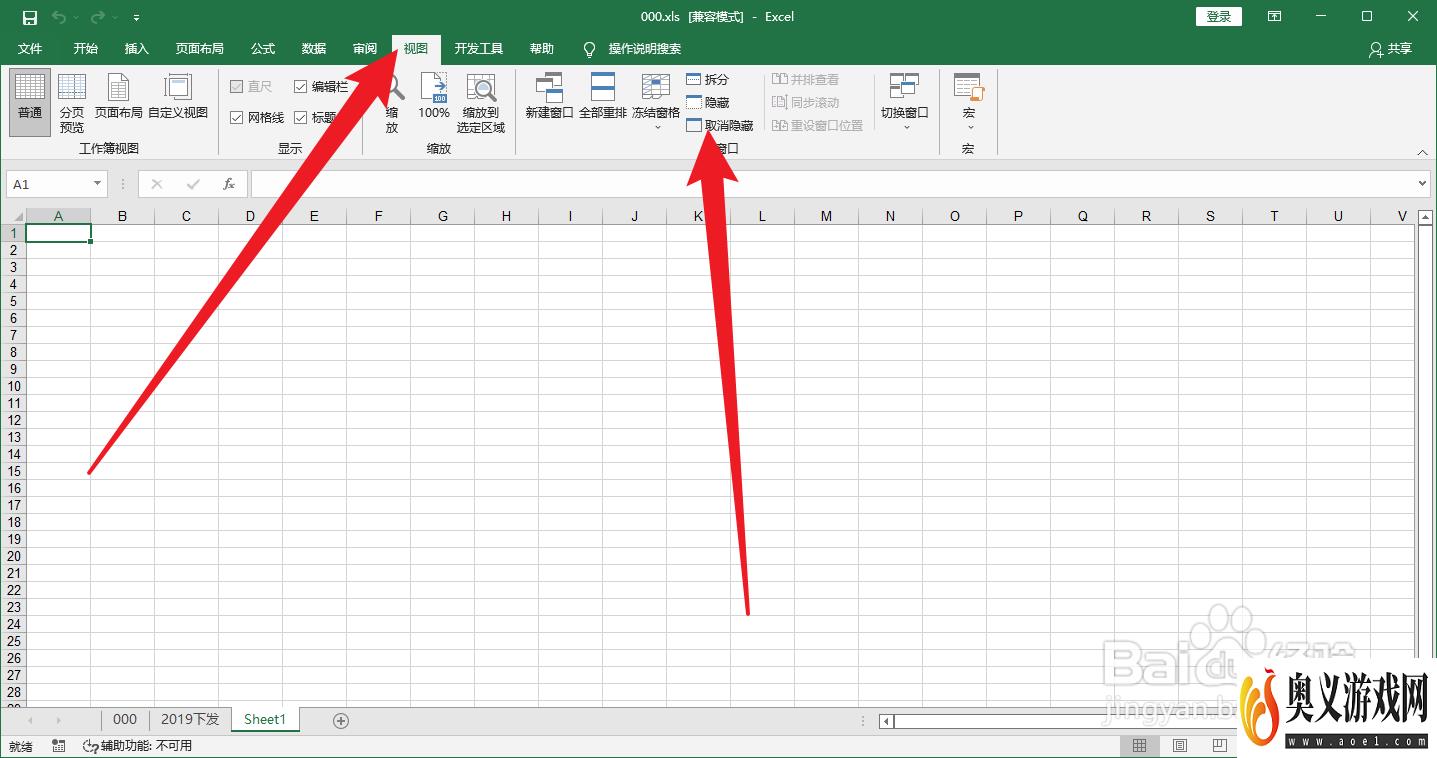Viewport: 1437px width, 758px height.
Task: Click Hide (隐藏) window button
Action: coord(708,102)
